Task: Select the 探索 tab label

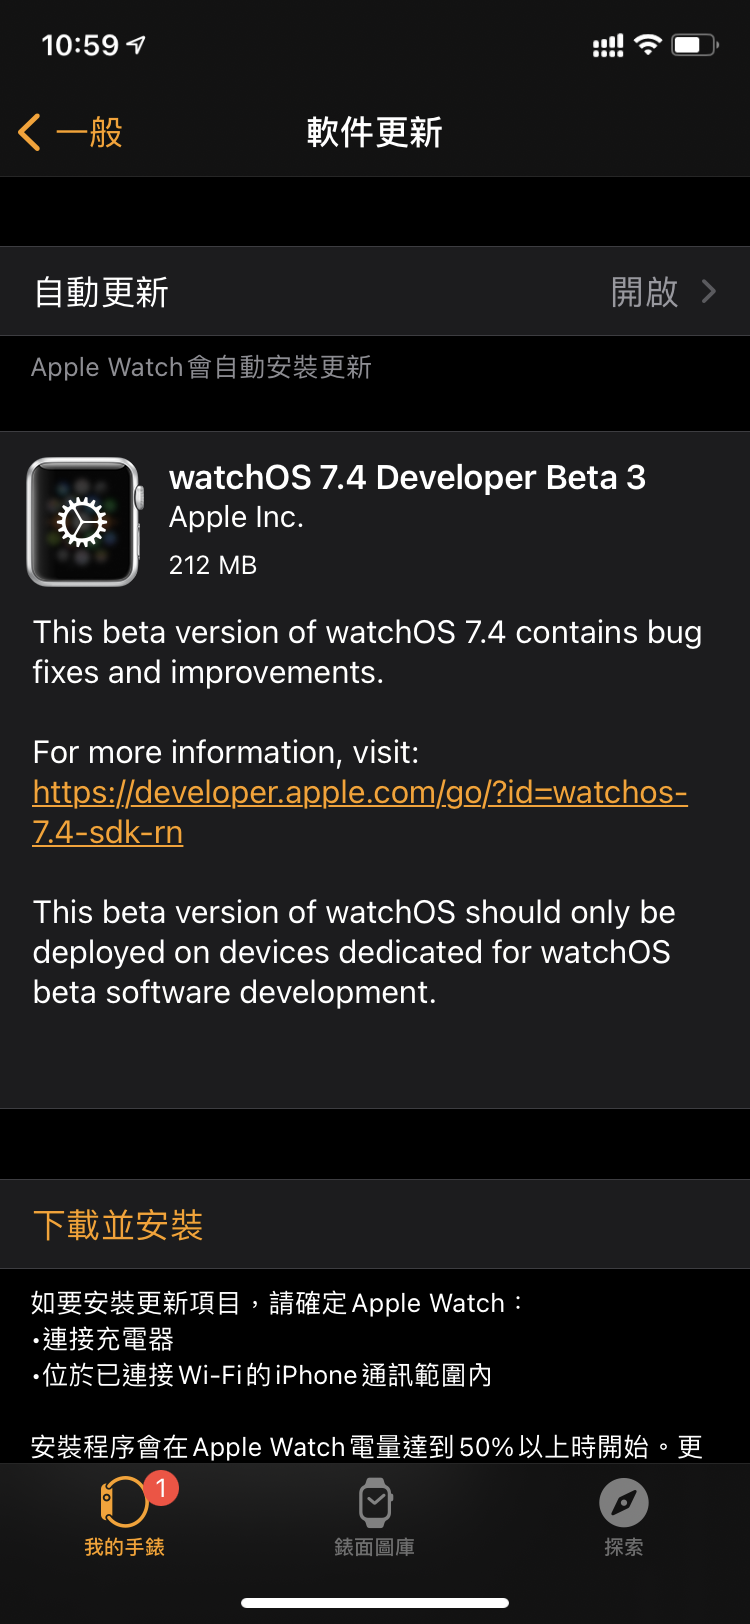Action: click(x=624, y=1547)
